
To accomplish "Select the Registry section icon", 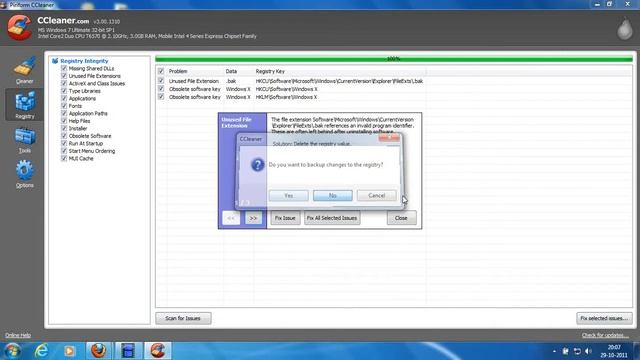I will pyautogui.click(x=24, y=104).
